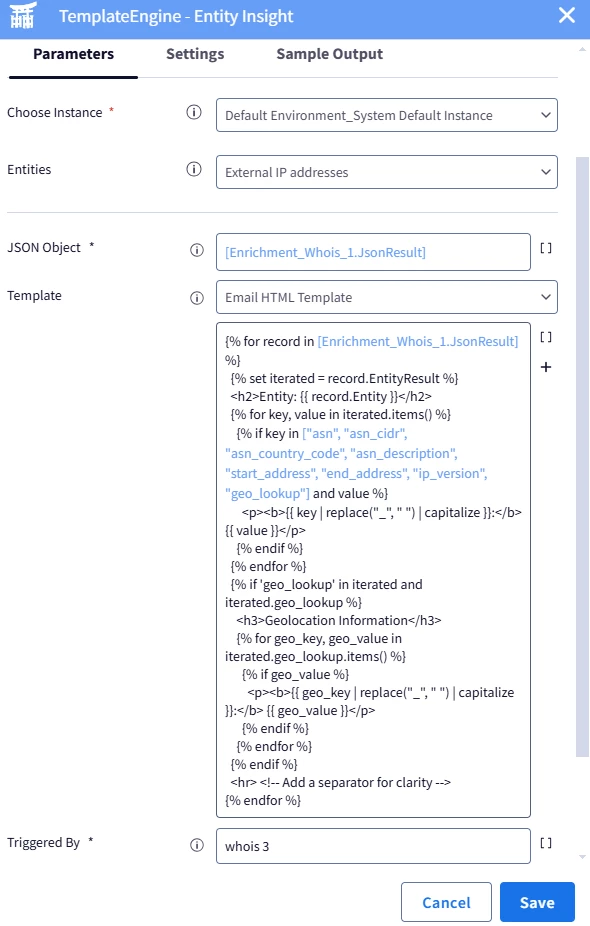Switch to the Settings tab
The image size is (590, 926).
point(195,54)
